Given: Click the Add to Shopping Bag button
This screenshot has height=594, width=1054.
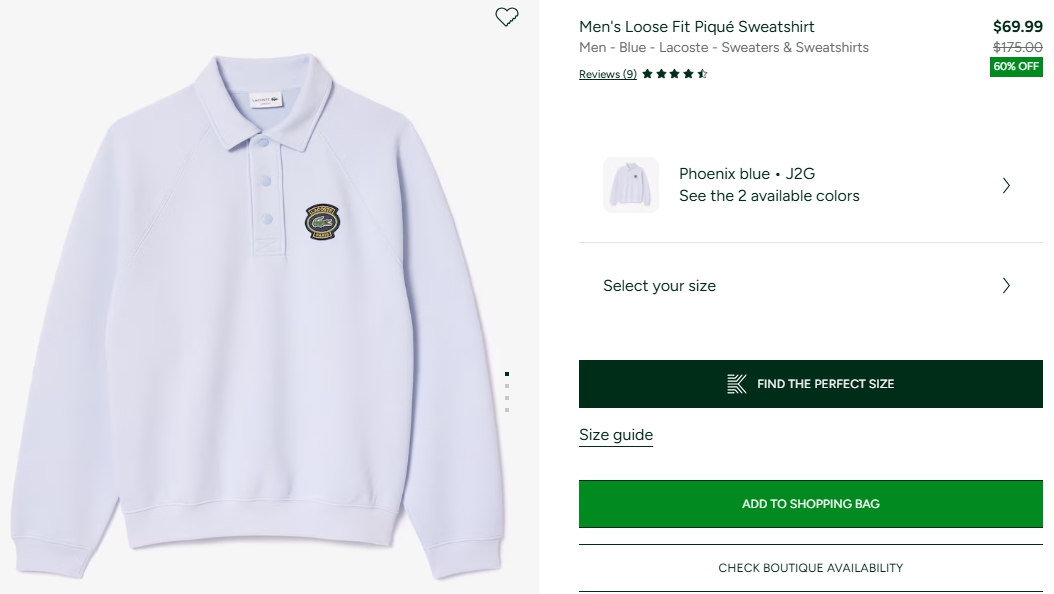Looking at the screenshot, I should click(x=811, y=504).
